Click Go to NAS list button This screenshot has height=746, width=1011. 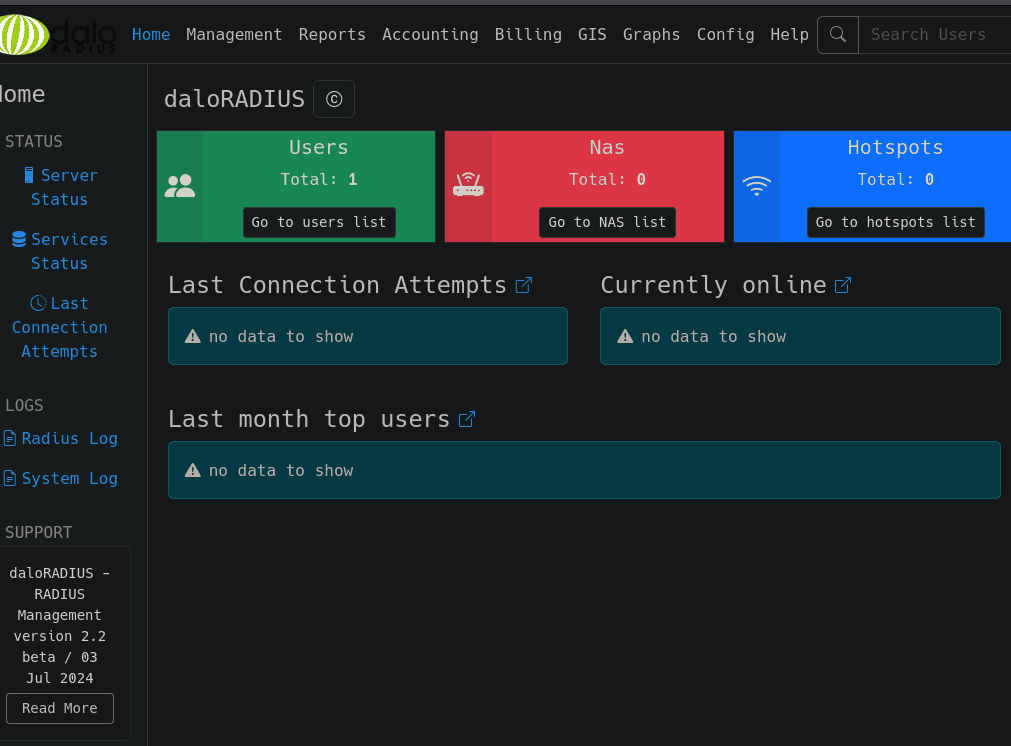tap(607, 222)
